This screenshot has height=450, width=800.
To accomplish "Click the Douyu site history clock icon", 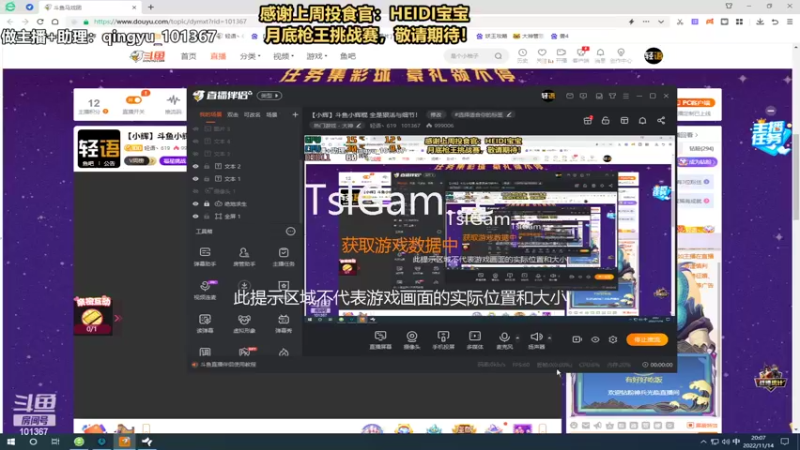I will [x=522, y=55].
